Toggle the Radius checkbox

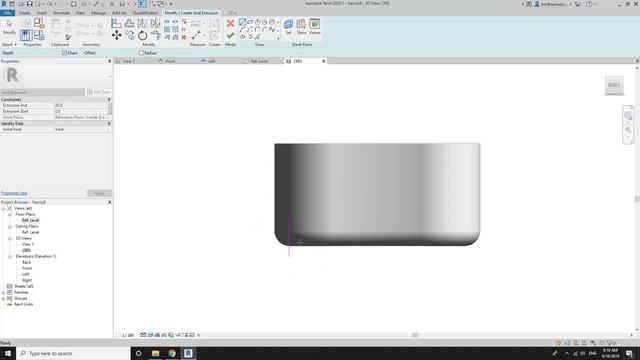[x=141, y=53]
